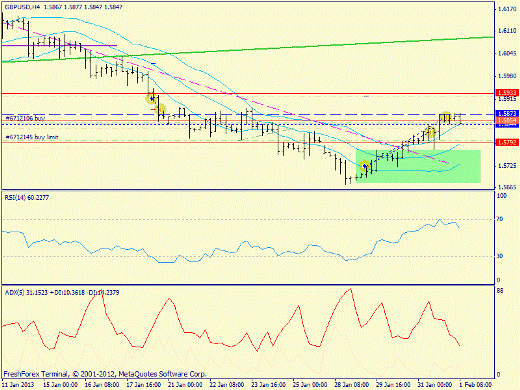Click the 1.6110 value on price axis
This screenshot has height=390, width=520.
(x=507, y=31)
